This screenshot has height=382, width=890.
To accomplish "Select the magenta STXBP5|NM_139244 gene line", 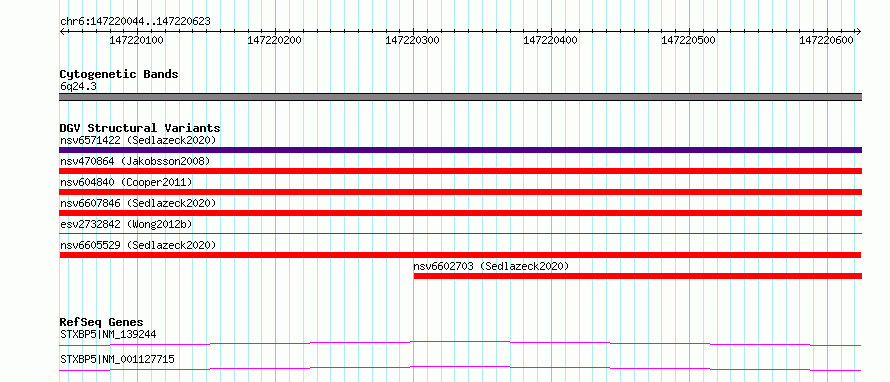I will click(460, 343).
